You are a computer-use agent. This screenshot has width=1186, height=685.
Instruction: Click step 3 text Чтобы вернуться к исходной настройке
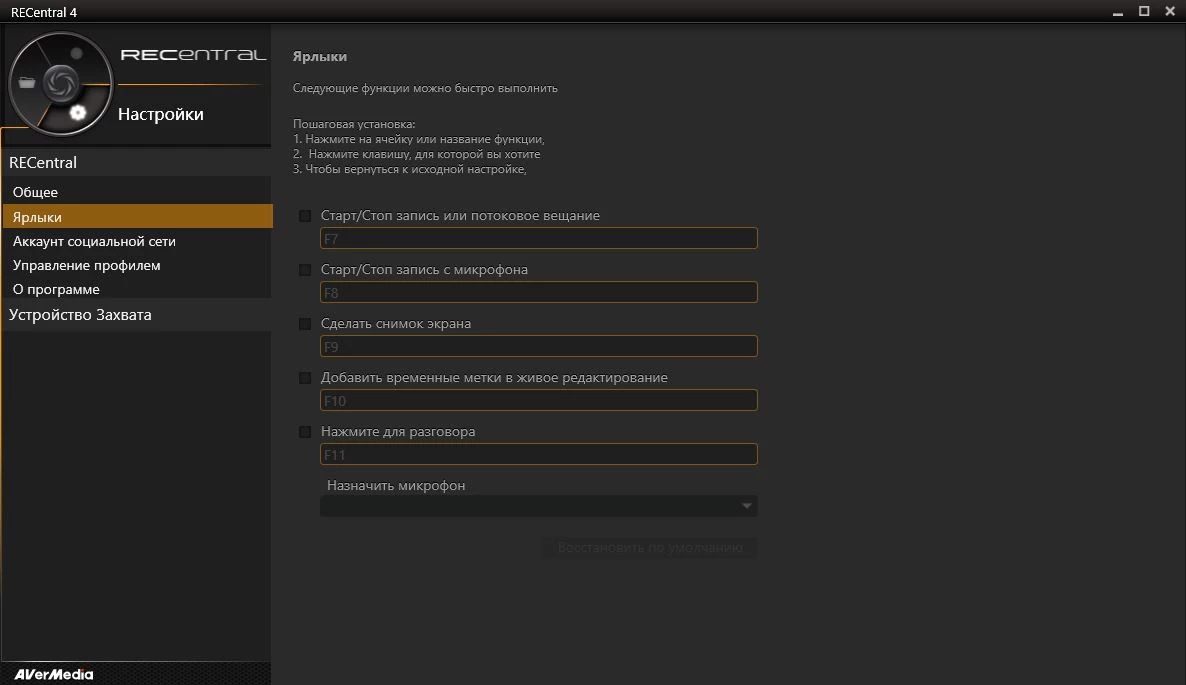tap(409, 169)
